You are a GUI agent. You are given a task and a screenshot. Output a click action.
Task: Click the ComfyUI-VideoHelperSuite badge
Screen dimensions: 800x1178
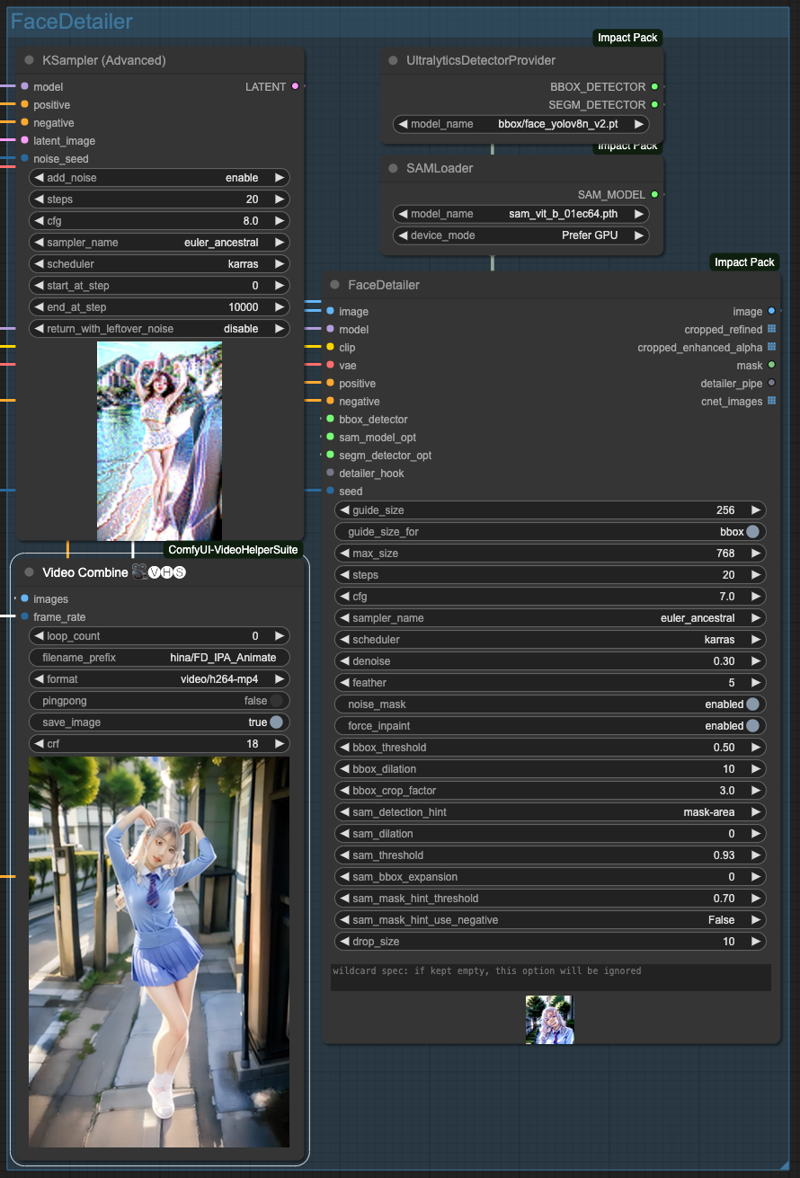click(x=233, y=550)
